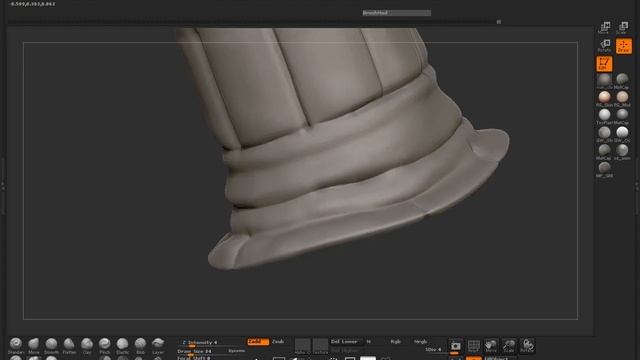Image resolution: width=640 pixels, height=360 pixels.
Task: Pick the last material sphere at column bottom
Action: coord(604,169)
